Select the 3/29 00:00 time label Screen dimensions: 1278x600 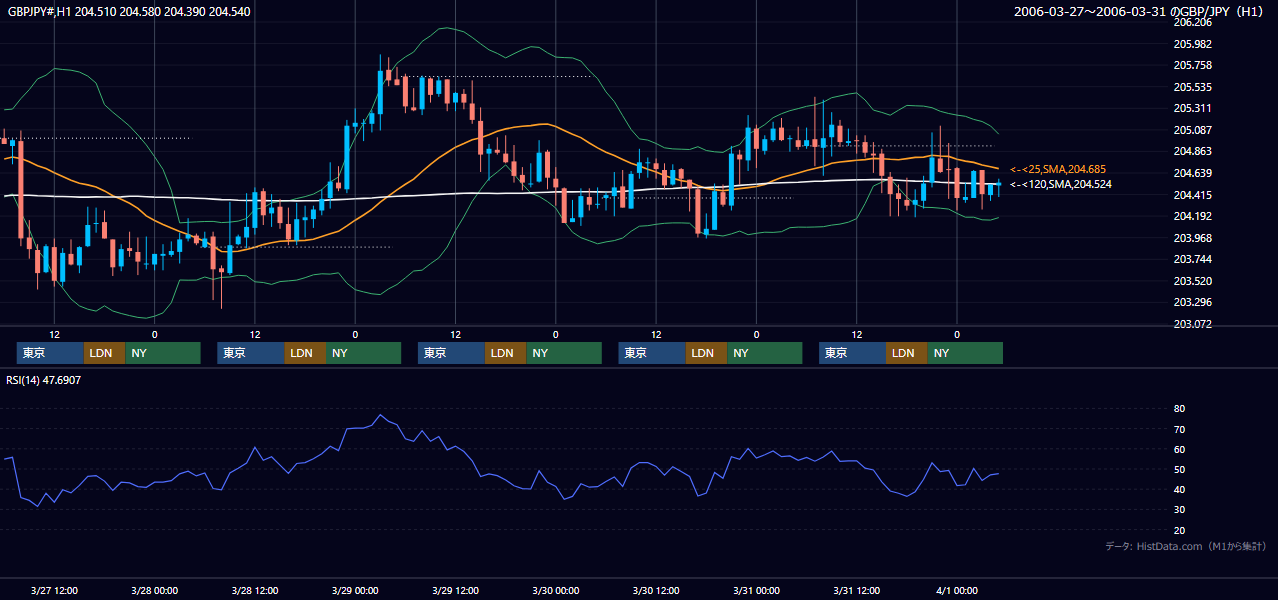click(x=355, y=590)
